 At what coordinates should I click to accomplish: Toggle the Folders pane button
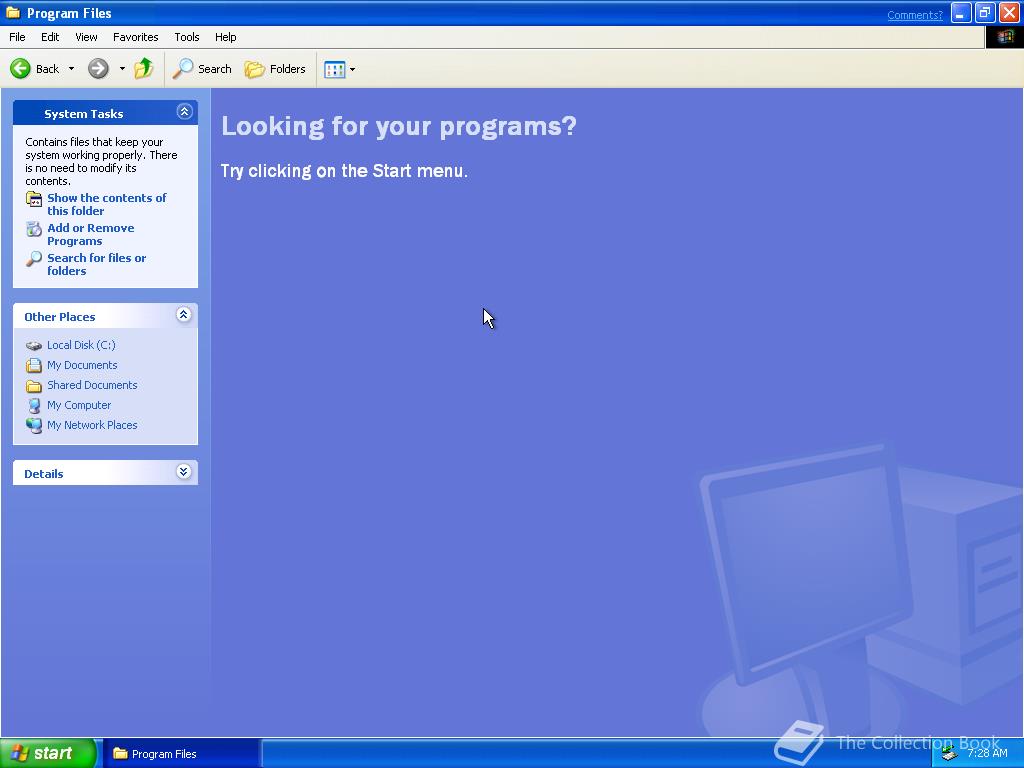(x=275, y=69)
